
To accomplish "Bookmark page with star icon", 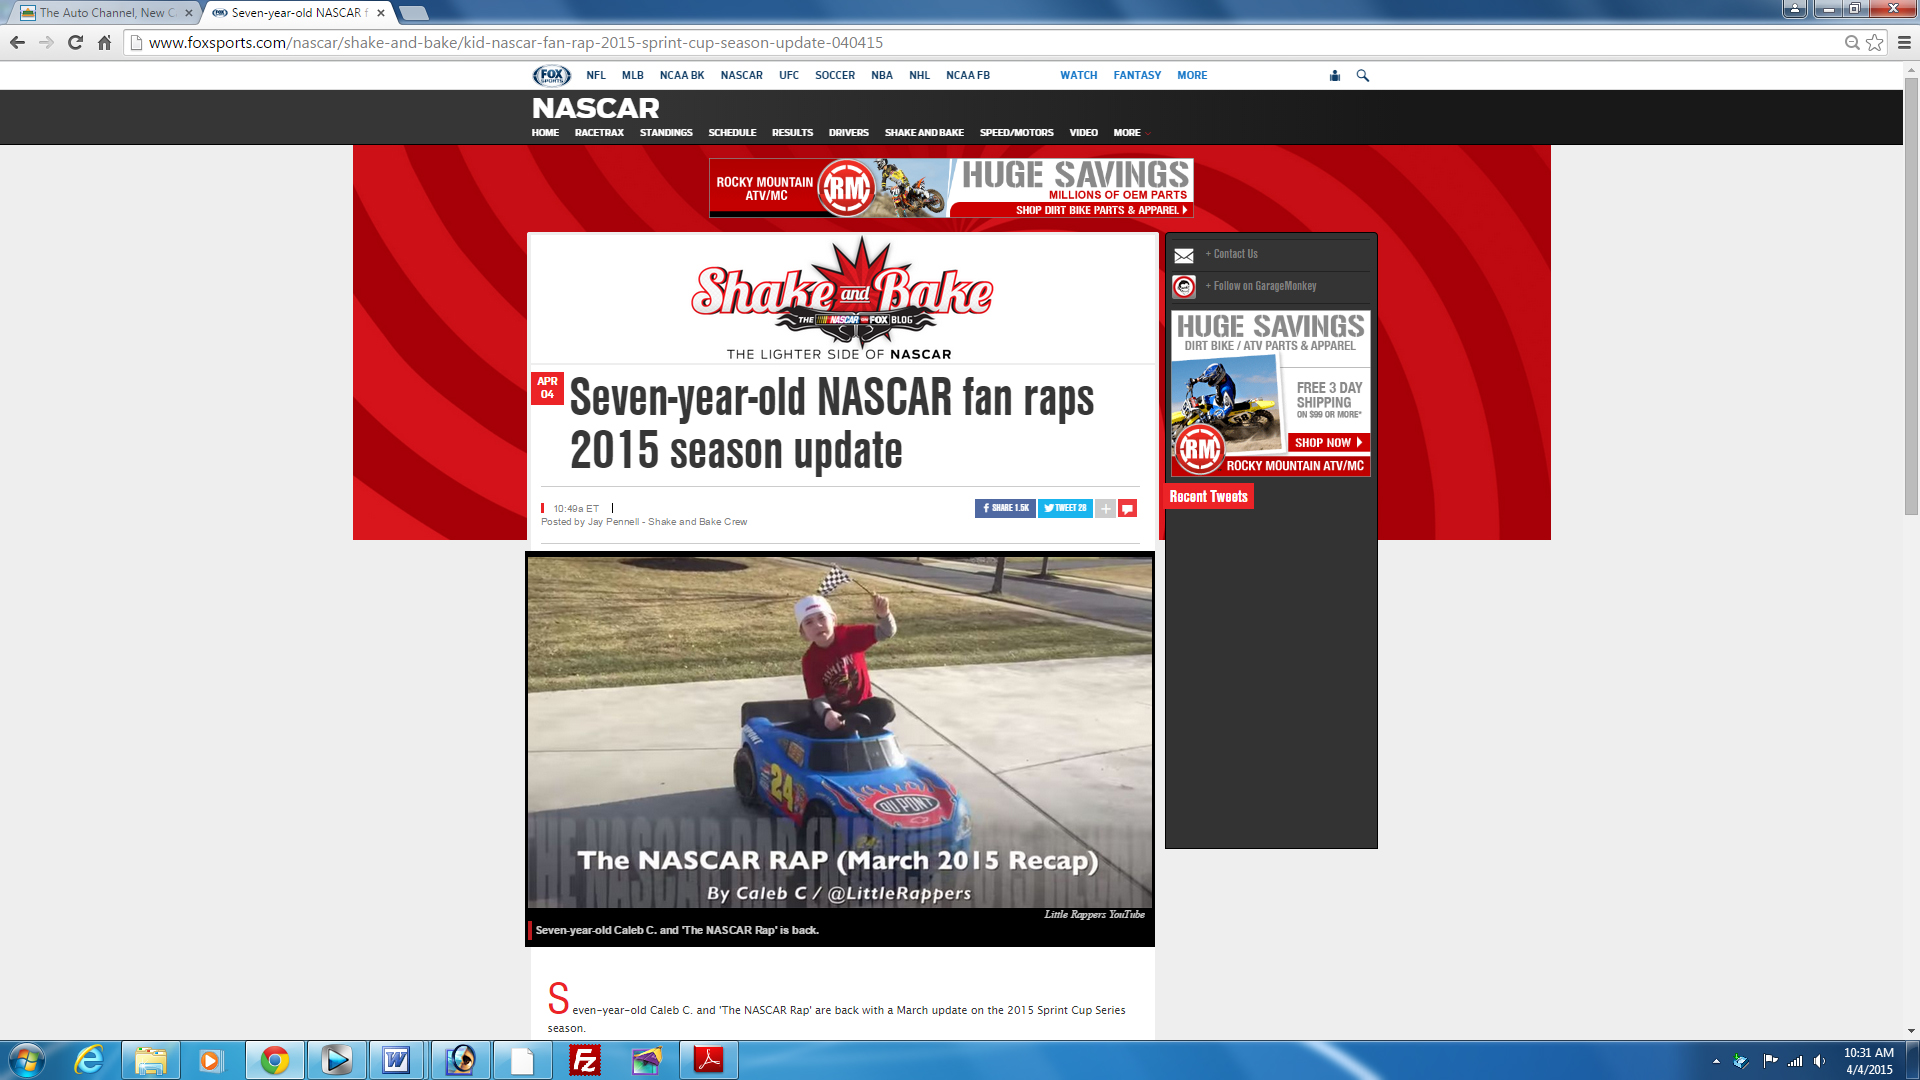I will (x=1875, y=42).
